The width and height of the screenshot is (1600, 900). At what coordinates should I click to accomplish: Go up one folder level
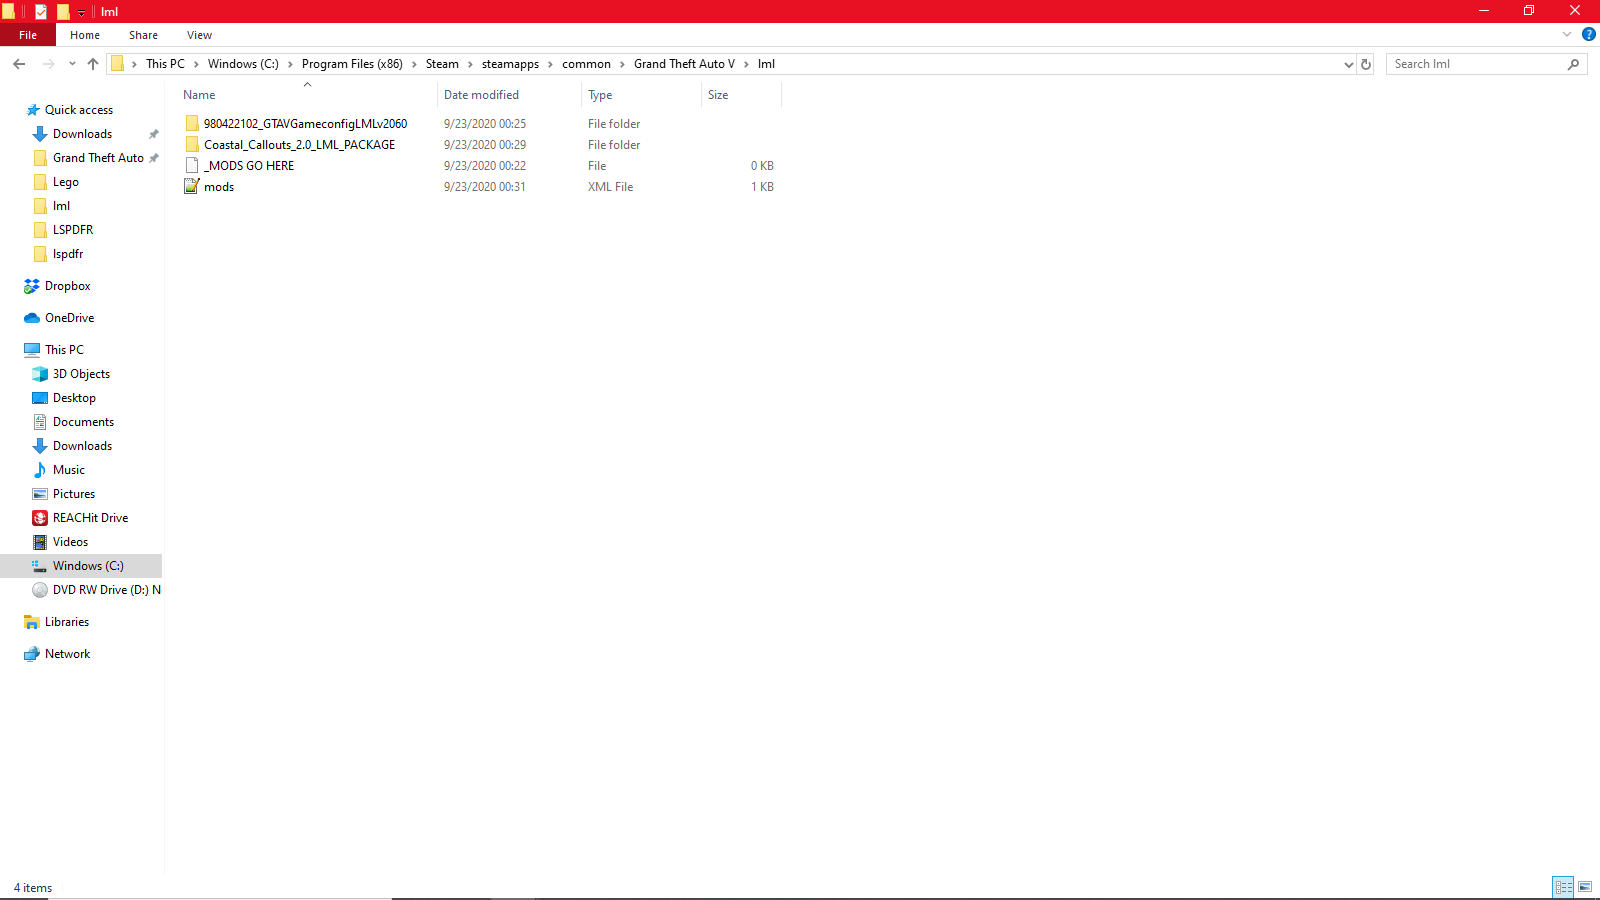(93, 64)
